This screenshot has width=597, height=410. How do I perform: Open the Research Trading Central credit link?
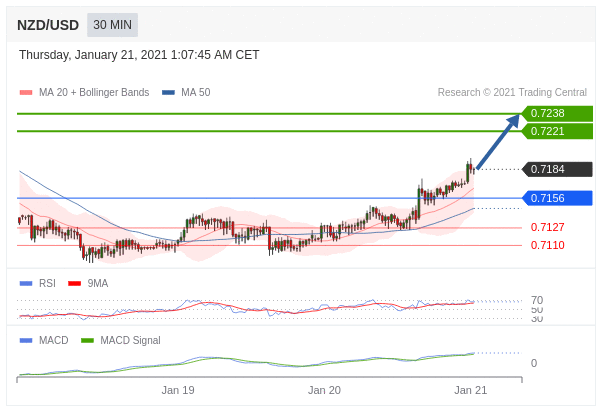(512, 93)
